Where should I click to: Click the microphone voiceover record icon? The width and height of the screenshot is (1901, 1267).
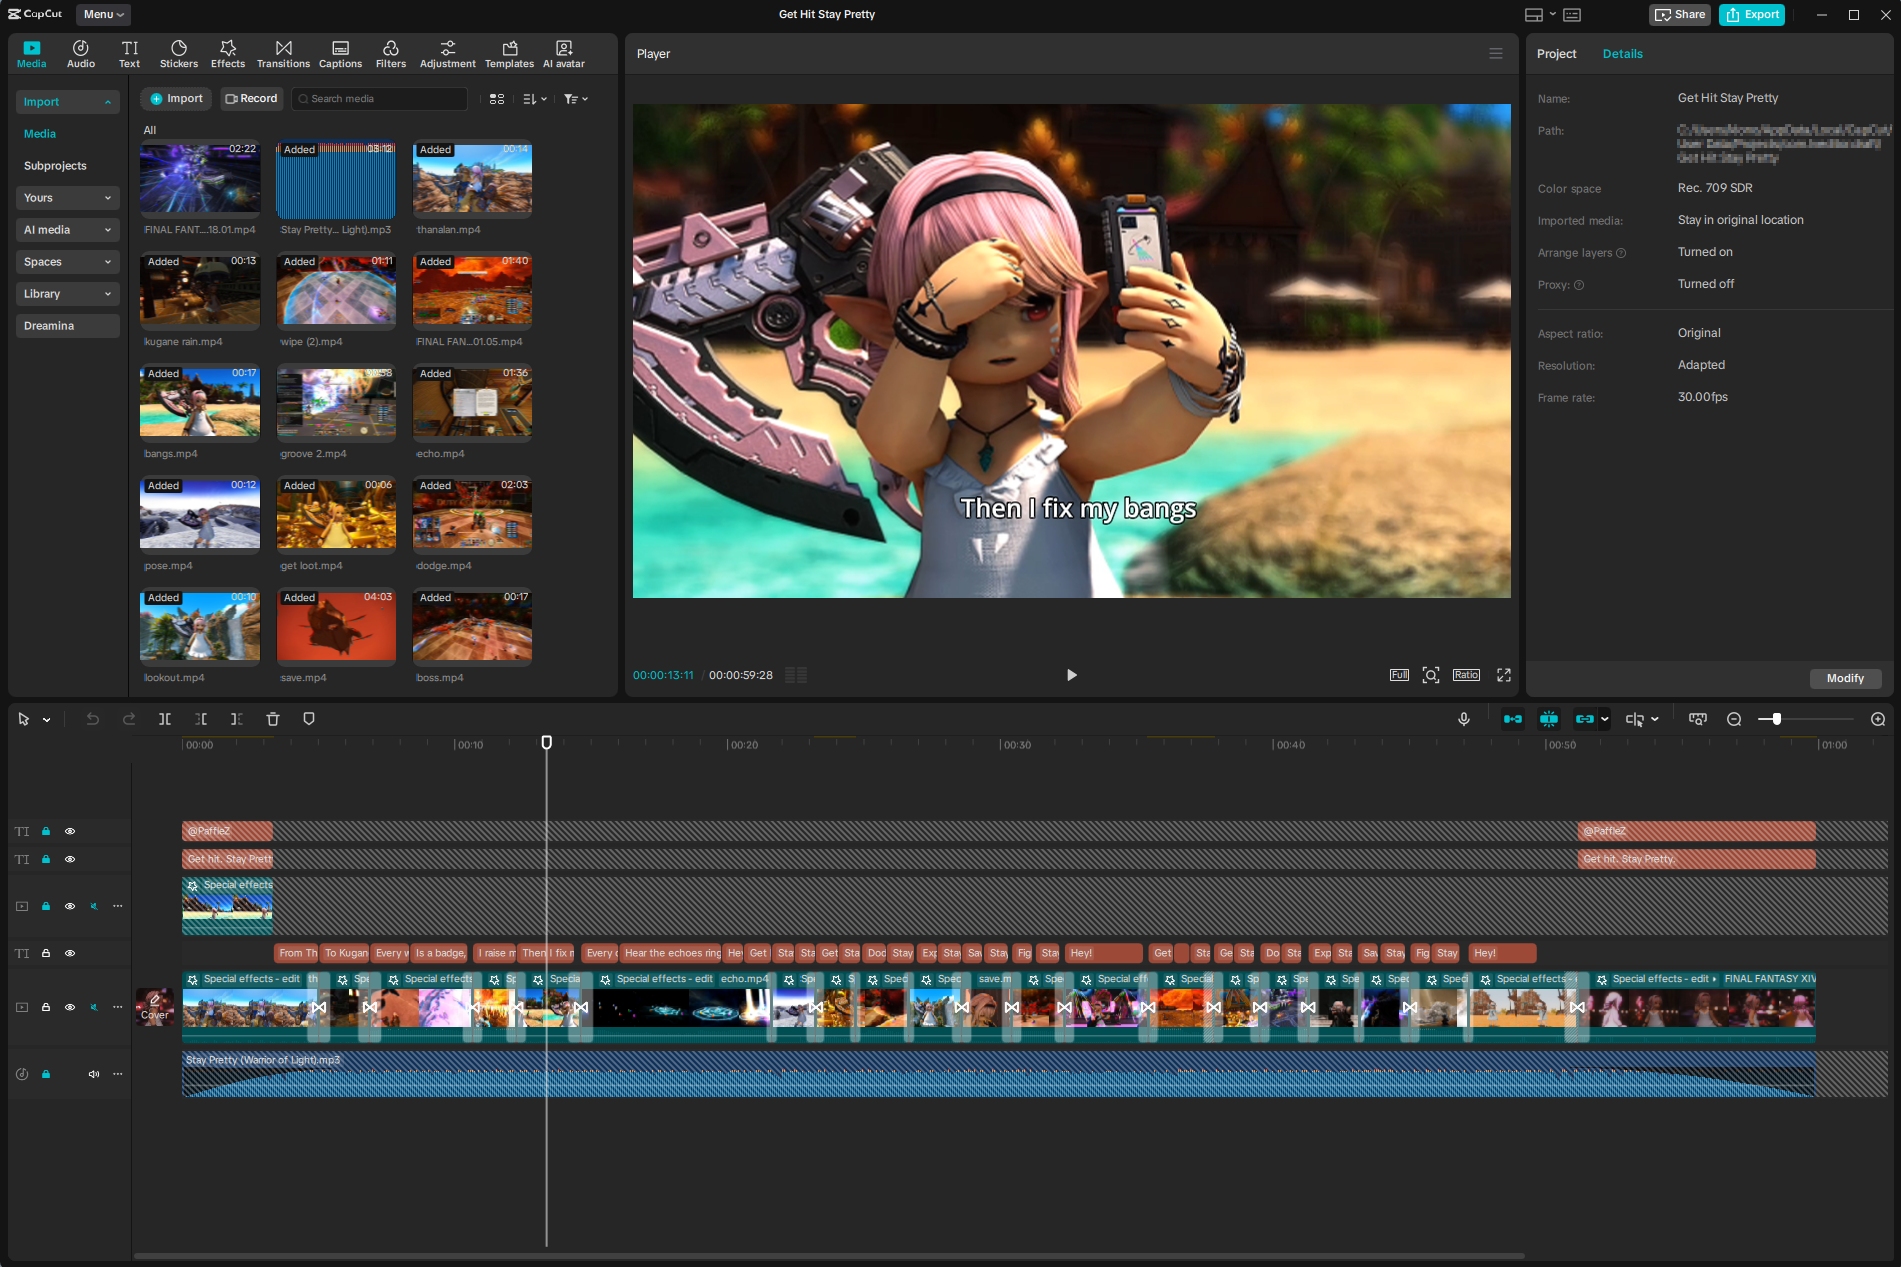(1463, 719)
